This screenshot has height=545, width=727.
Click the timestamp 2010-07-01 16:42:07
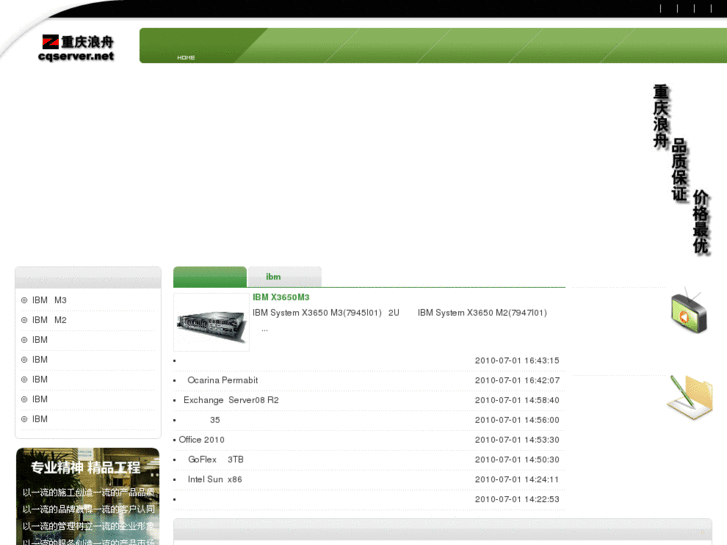coord(517,380)
